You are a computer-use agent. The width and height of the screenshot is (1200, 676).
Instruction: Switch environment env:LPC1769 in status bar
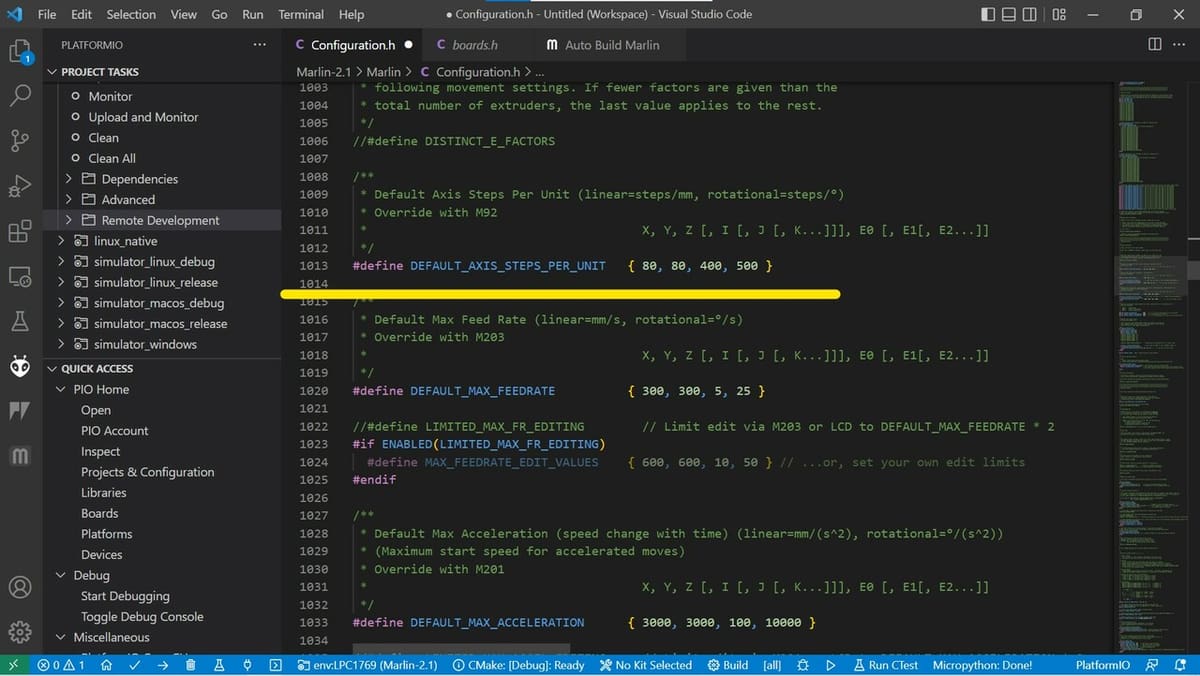tap(367, 665)
